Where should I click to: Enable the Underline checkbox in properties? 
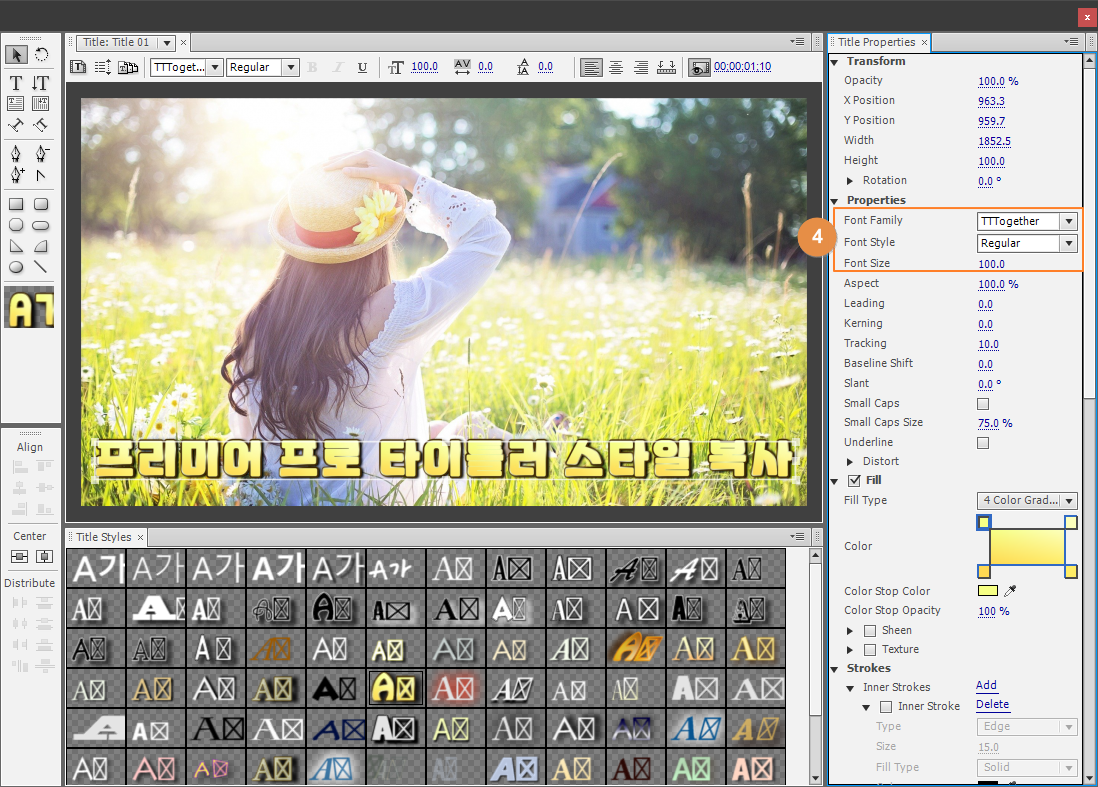[x=983, y=443]
